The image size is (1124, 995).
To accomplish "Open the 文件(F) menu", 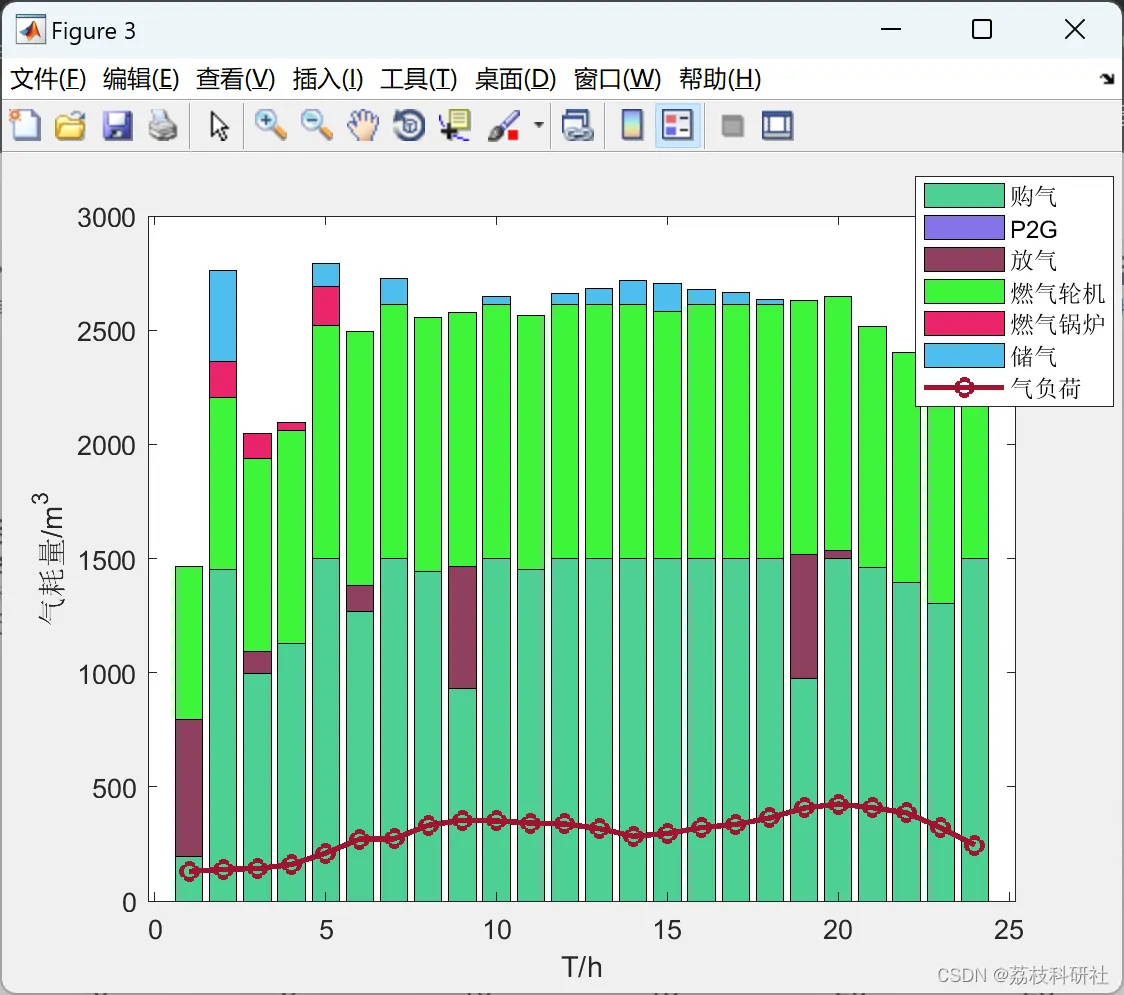I will pos(48,79).
